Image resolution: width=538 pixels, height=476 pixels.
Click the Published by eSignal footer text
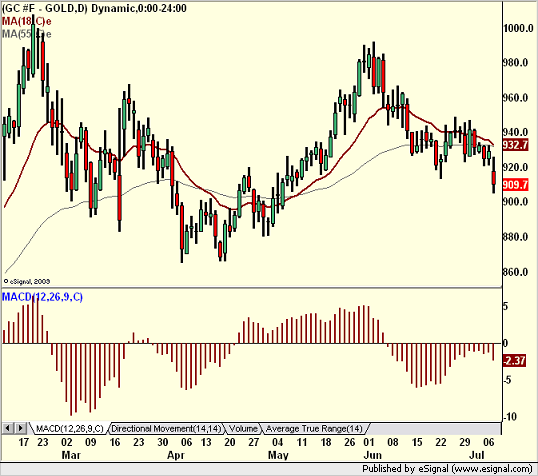(x=447, y=468)
